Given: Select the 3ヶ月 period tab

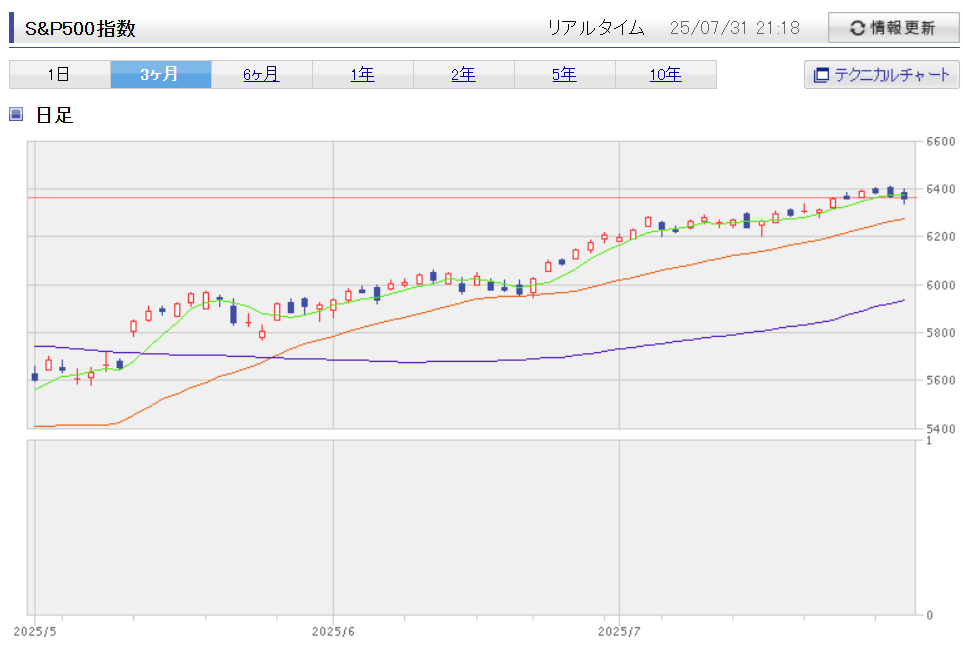Looking at the screenshot, I should pos(161,74).
